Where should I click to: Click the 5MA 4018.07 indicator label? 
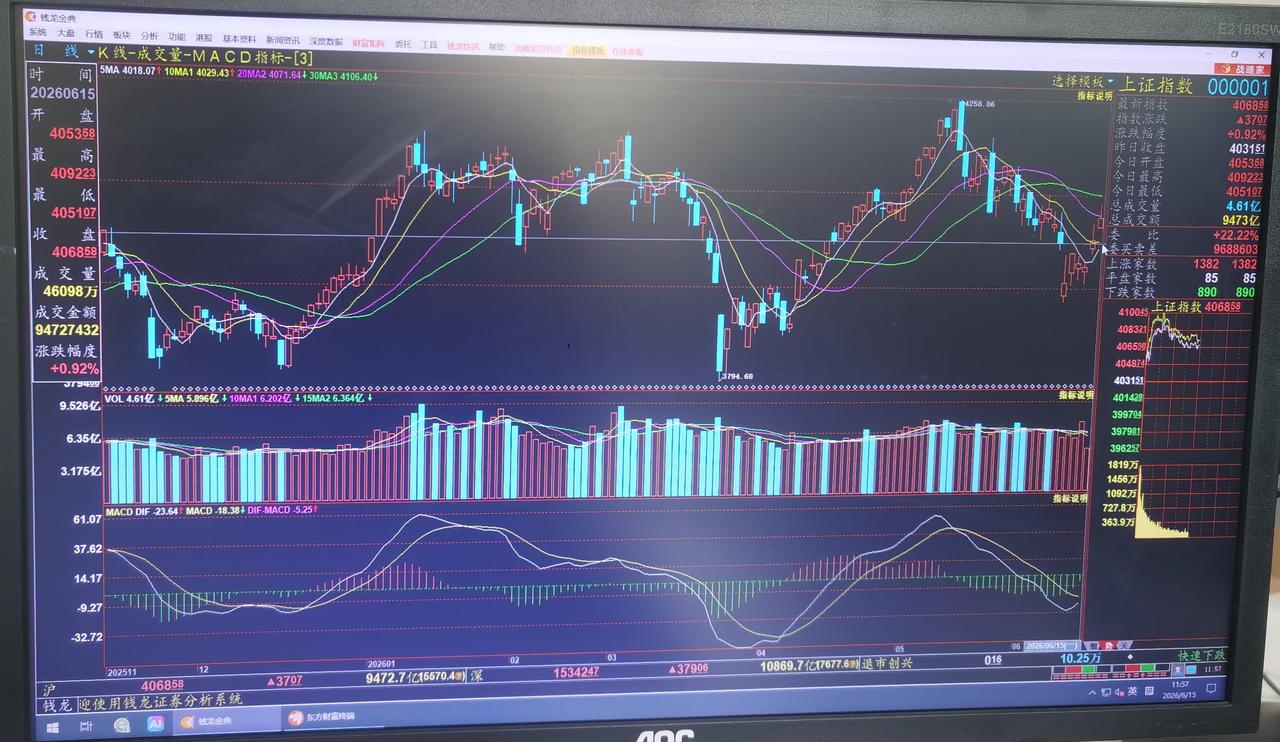point(130,71)
